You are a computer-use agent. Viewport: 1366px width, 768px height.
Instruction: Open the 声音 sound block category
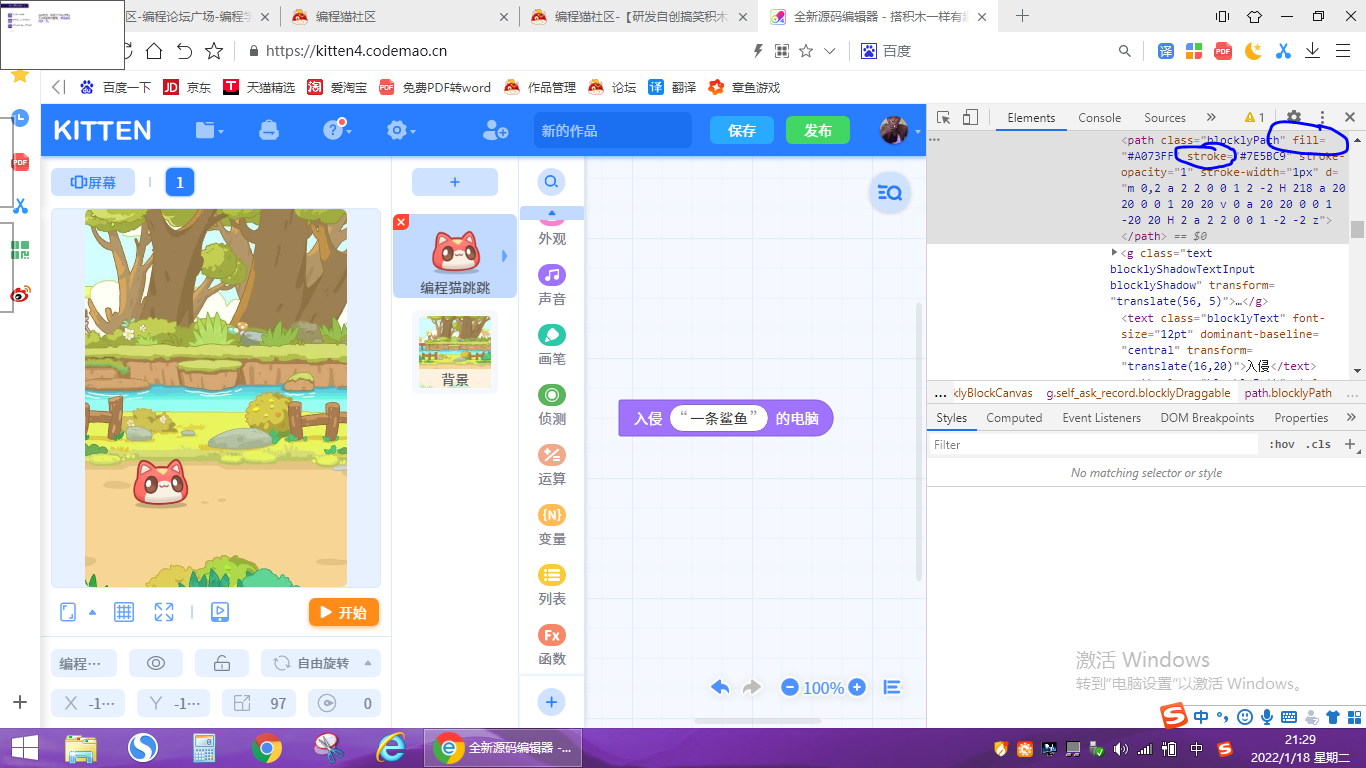click(552, 284)
